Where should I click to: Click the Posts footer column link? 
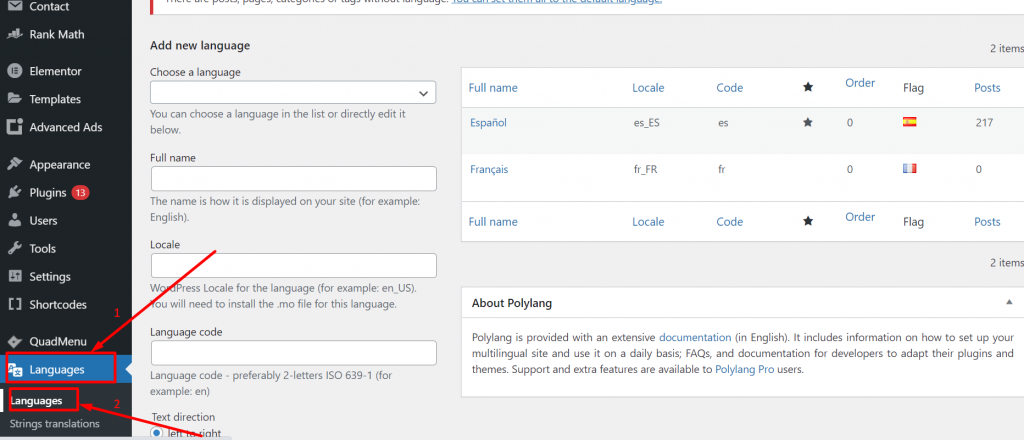coord(987,221)
